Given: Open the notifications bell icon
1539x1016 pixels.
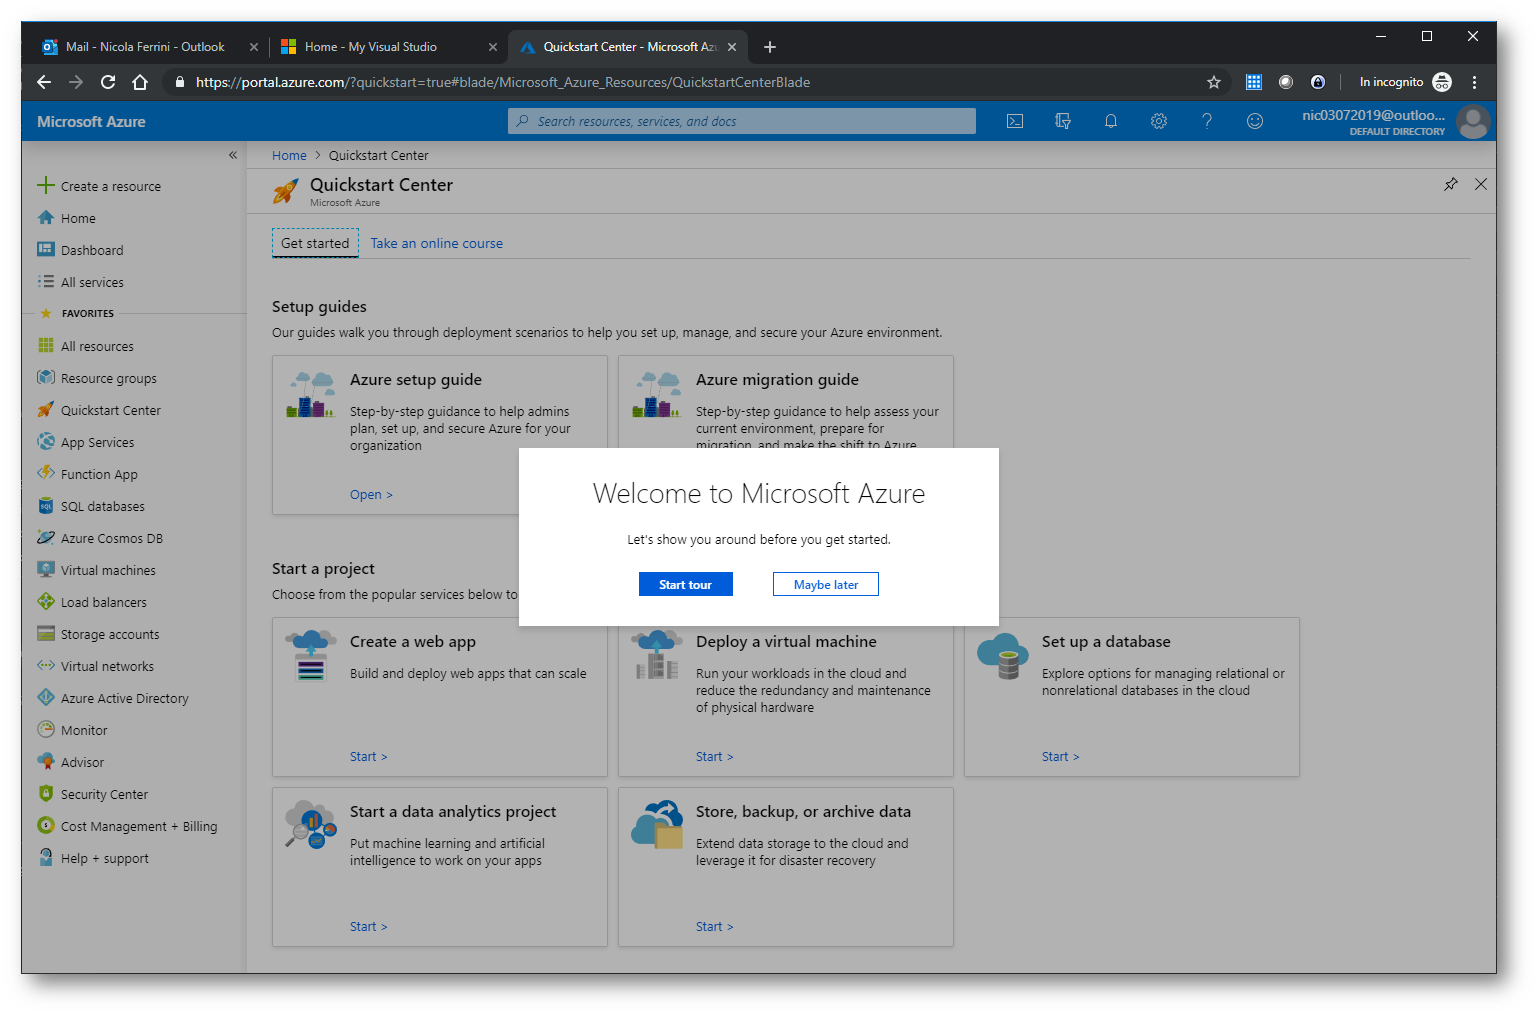Looking at the screenshot, I should tap(1111, 121).
